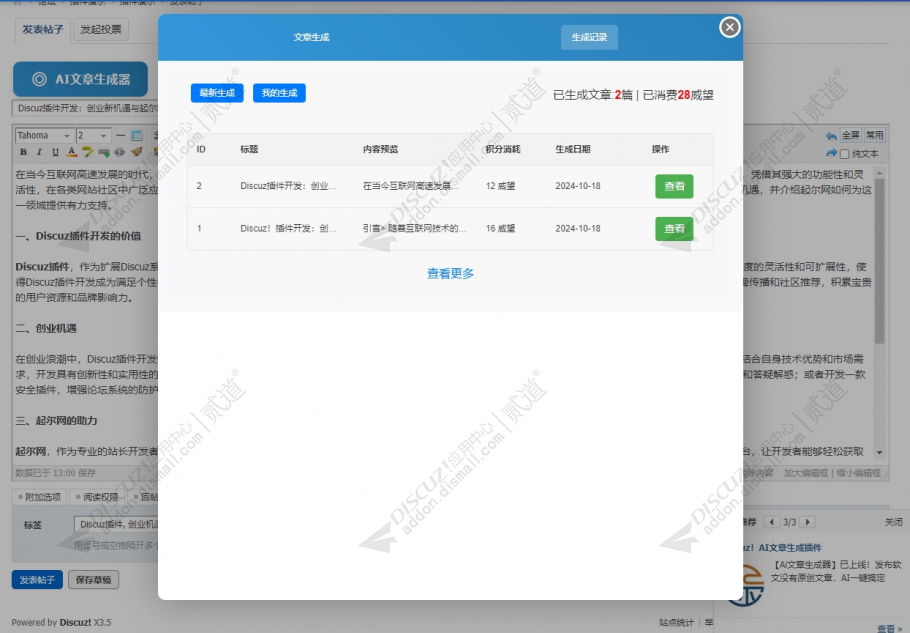The image size is (910, 633).
Task: Open the font size dropdown showing 2
Action: 93,135
